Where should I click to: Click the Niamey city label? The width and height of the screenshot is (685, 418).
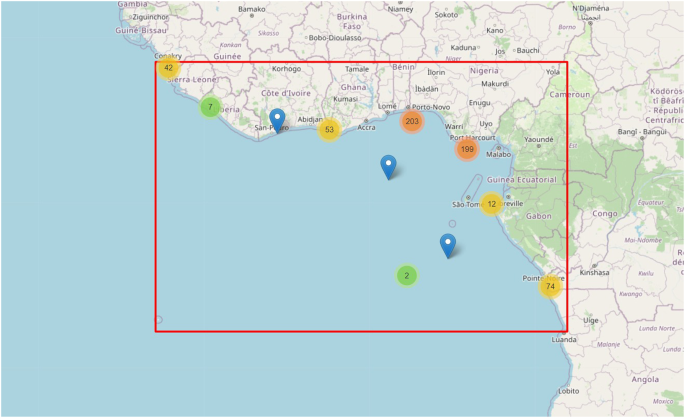coord(400,9)
